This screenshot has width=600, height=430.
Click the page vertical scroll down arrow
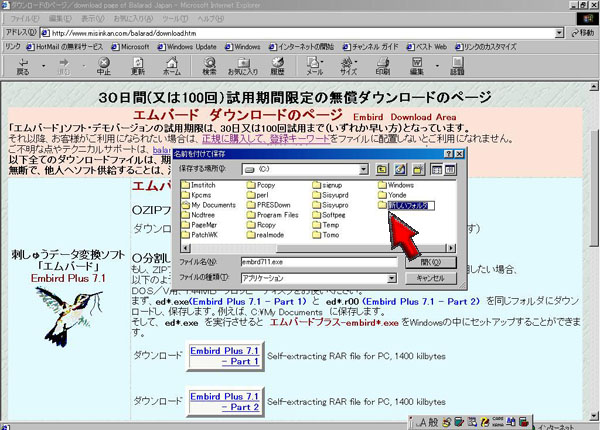(594, 415)
